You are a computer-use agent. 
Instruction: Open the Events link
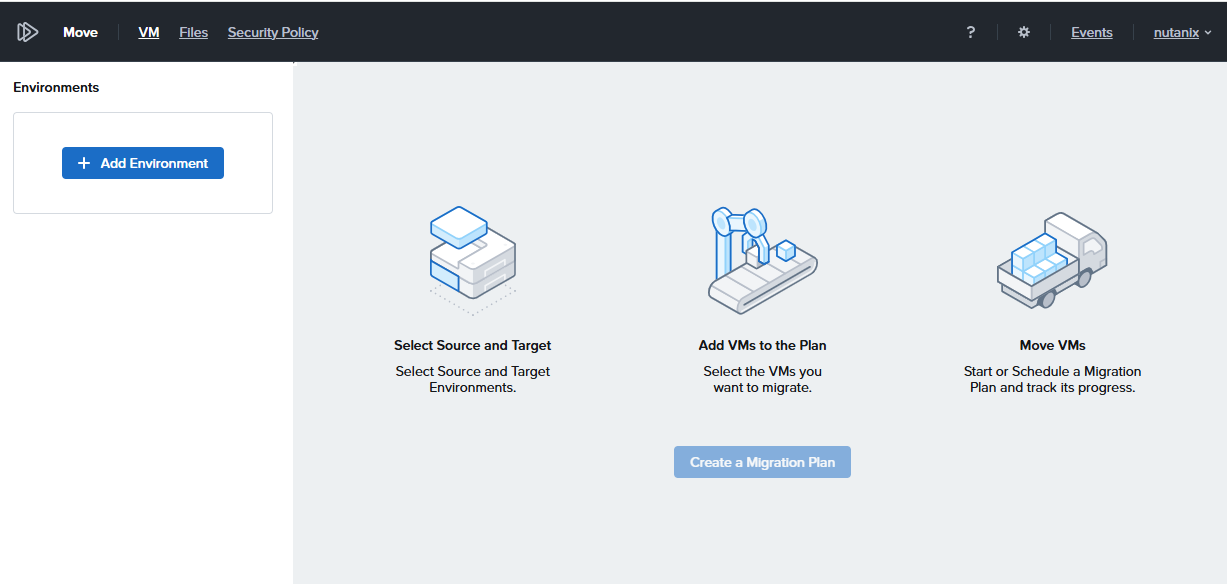(1091, 32)
